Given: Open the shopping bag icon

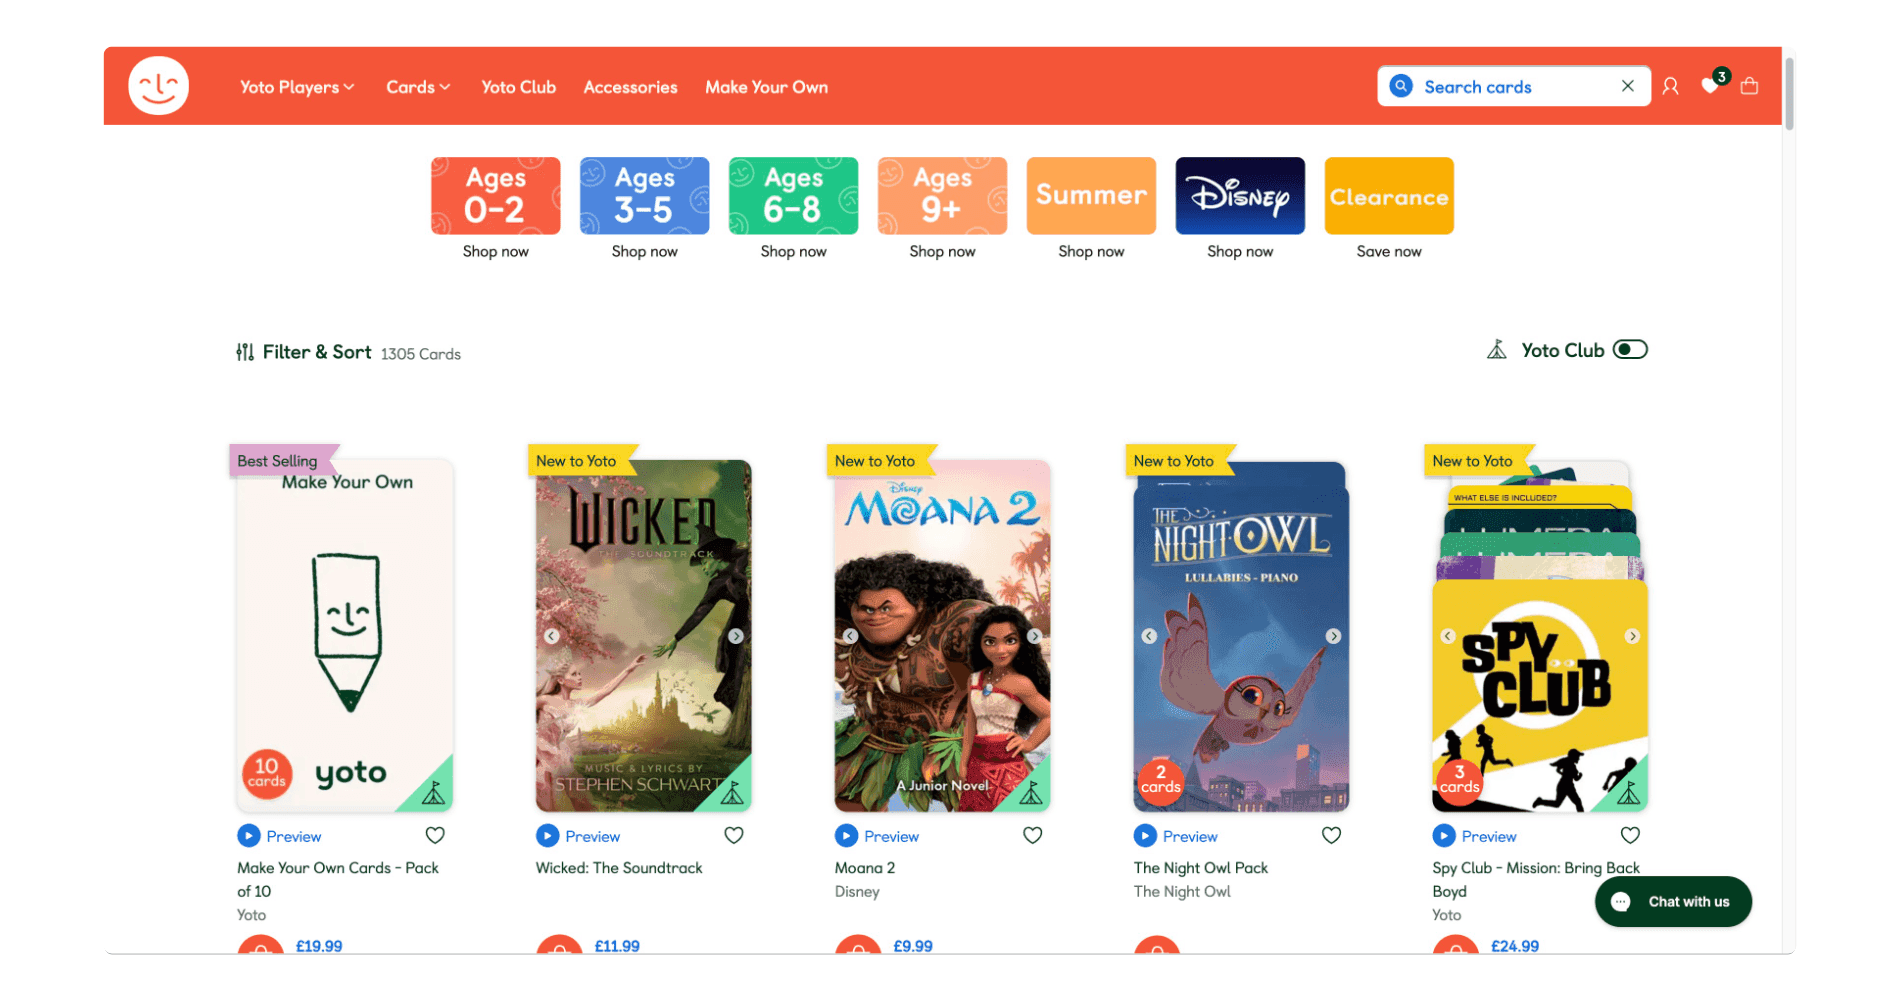Looking at the screenshot, I should tap(1749, 86).
